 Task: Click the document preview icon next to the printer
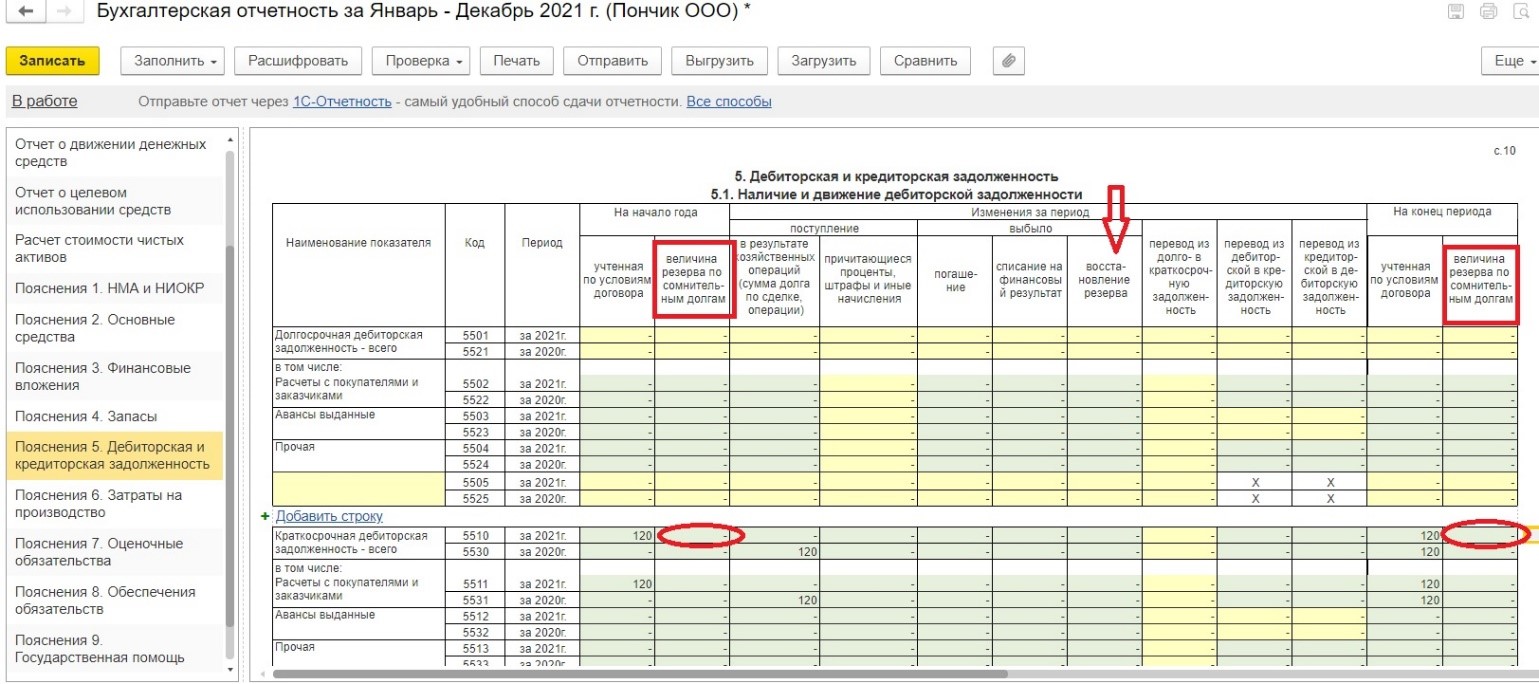pos(1520,12)
